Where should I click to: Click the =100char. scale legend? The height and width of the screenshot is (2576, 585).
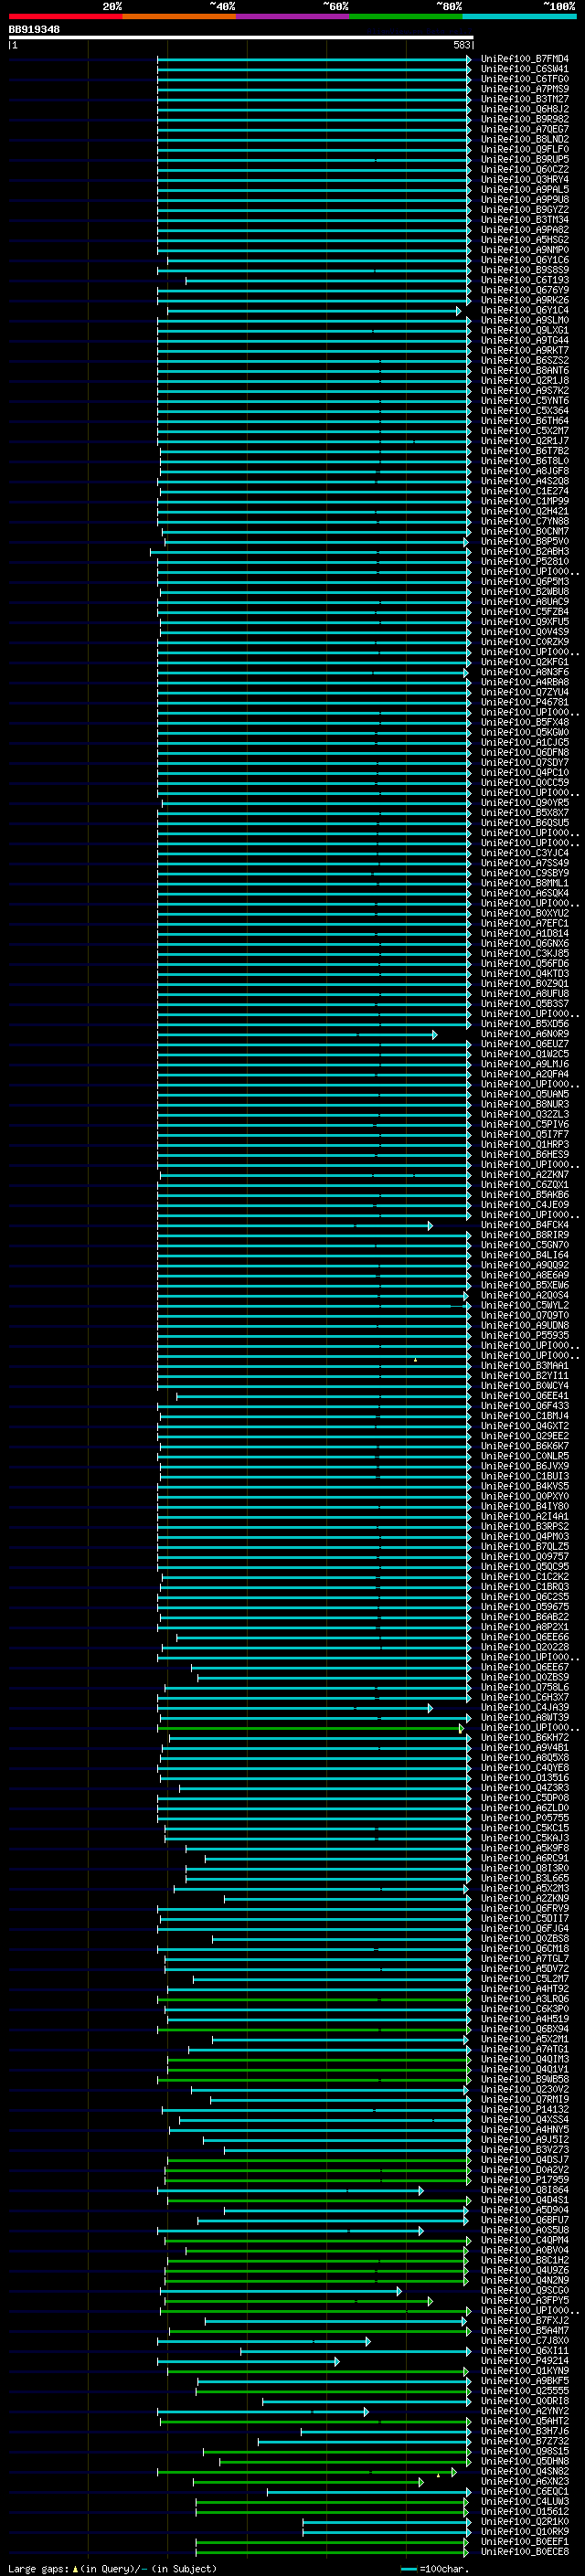[x=435, y=2569]
